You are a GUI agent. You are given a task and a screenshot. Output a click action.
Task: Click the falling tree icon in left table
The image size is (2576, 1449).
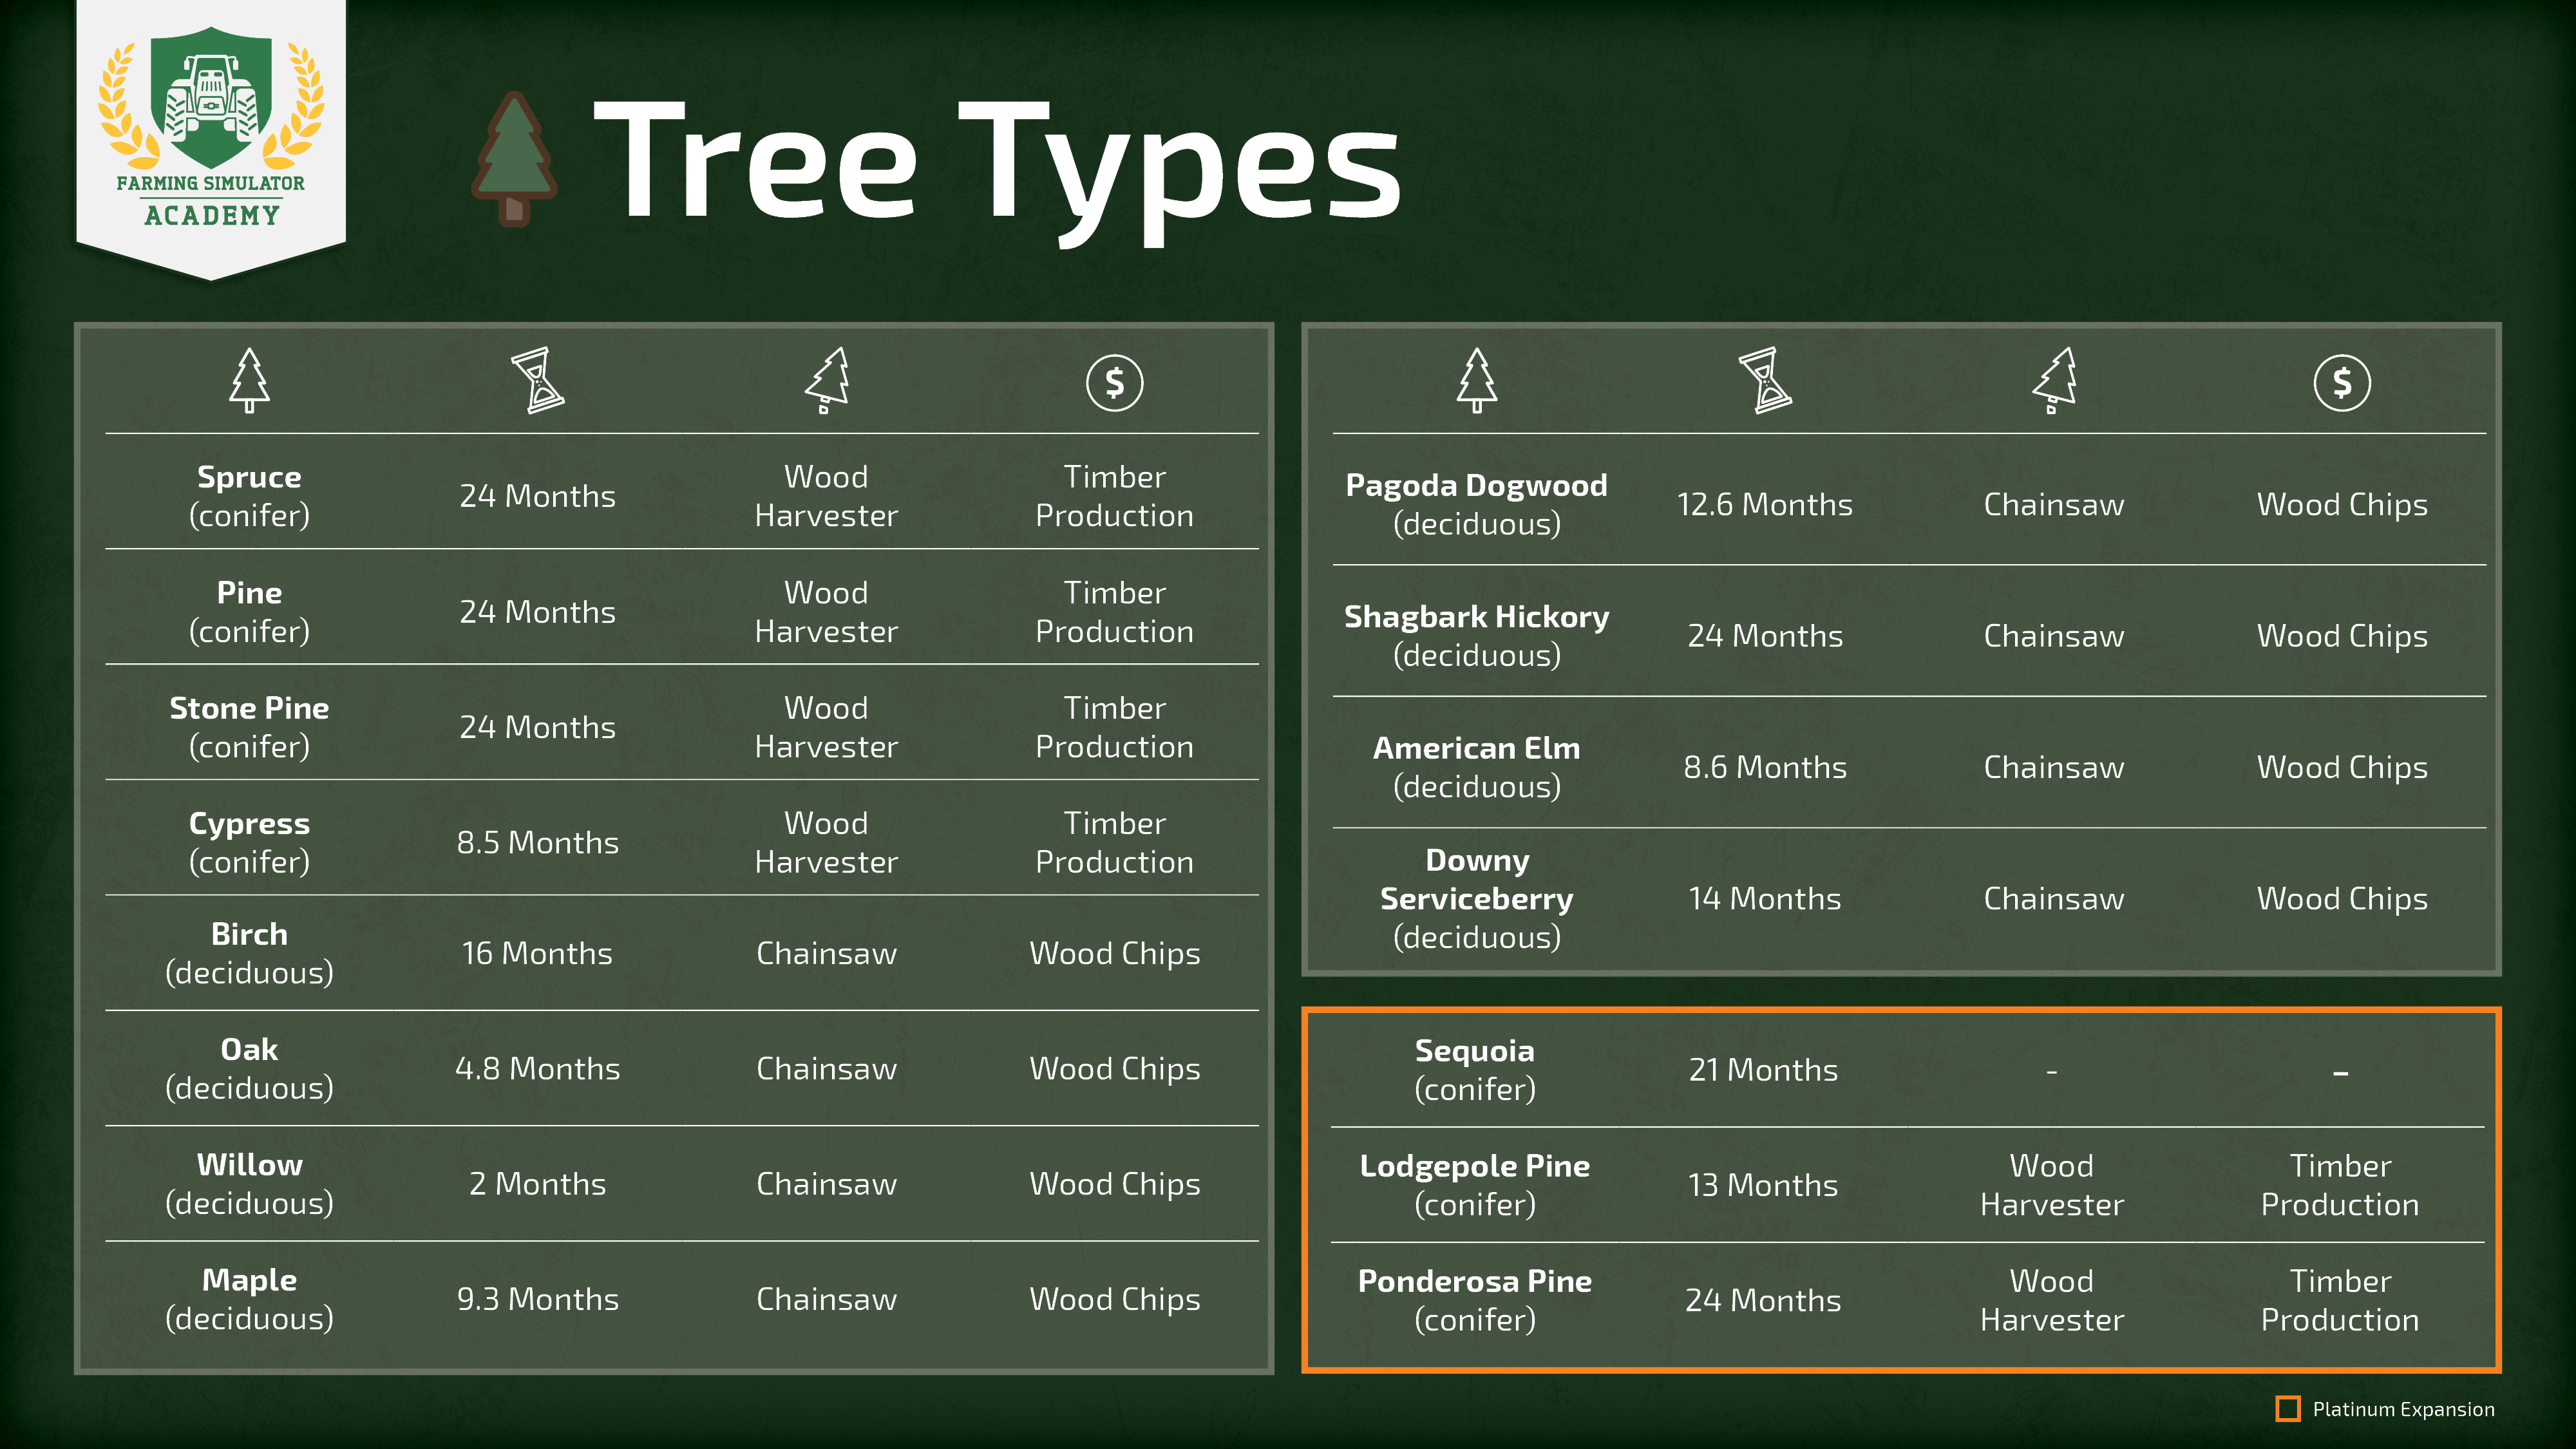tap(827, 381)
